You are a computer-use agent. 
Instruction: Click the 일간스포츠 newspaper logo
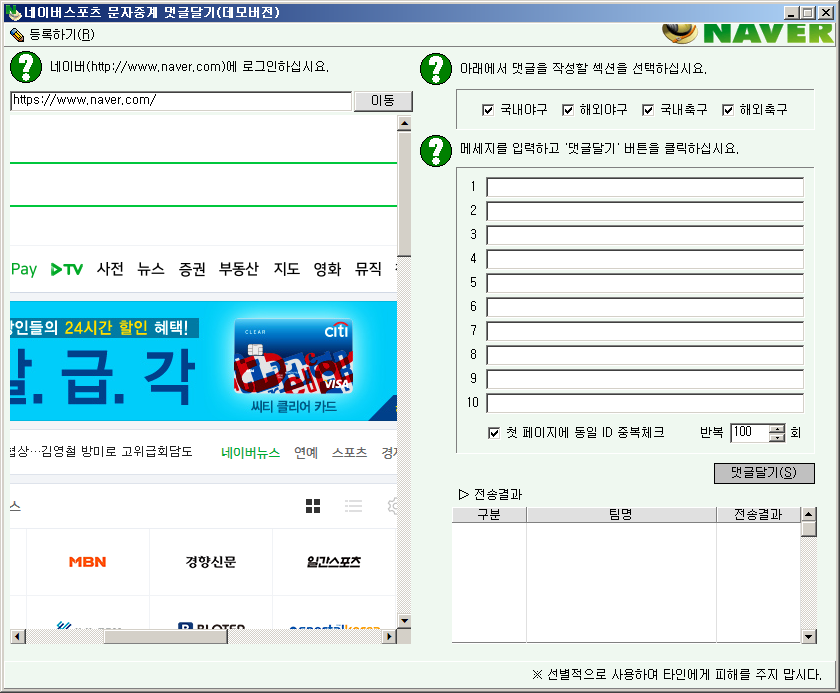(333, 562)
